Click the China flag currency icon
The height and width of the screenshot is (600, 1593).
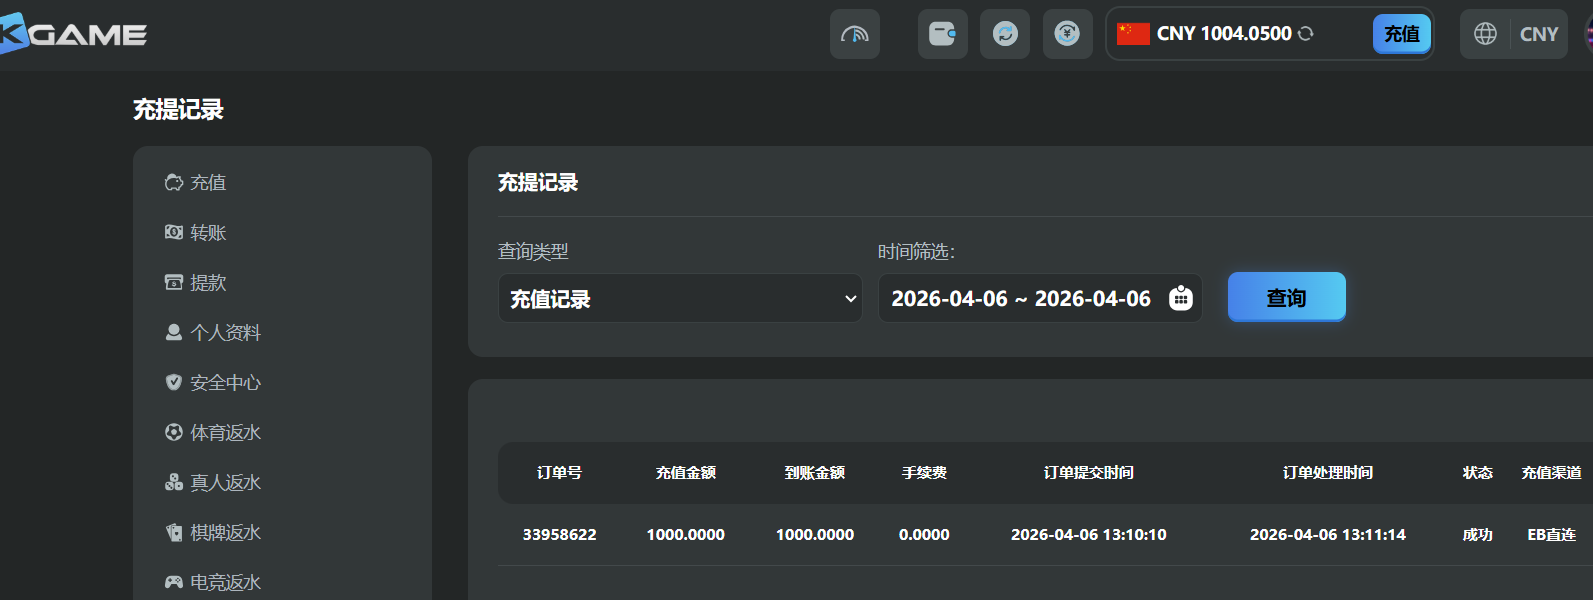1132,34
